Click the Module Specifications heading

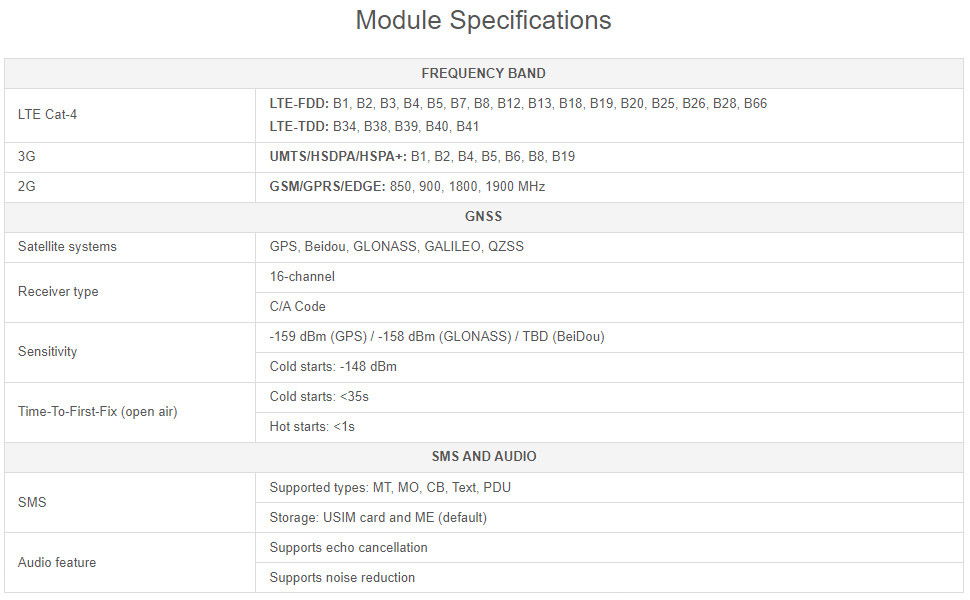tap(483, 20)
